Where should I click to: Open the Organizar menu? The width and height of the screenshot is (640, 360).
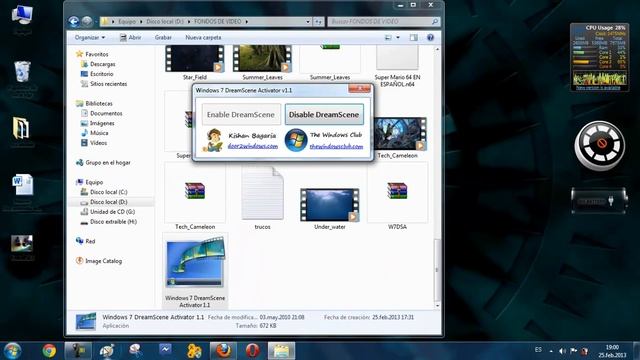90,38
